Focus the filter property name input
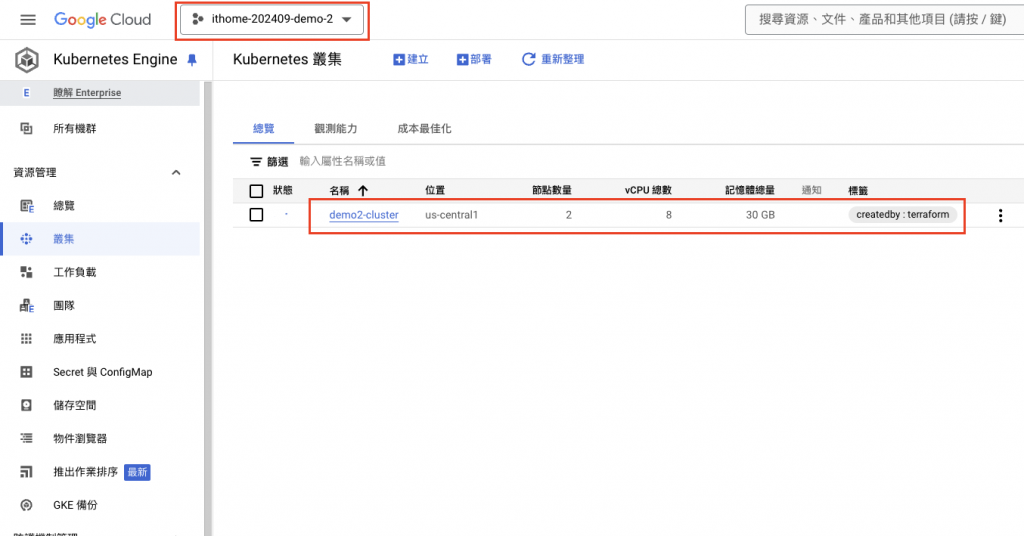 tap(343, 161)
